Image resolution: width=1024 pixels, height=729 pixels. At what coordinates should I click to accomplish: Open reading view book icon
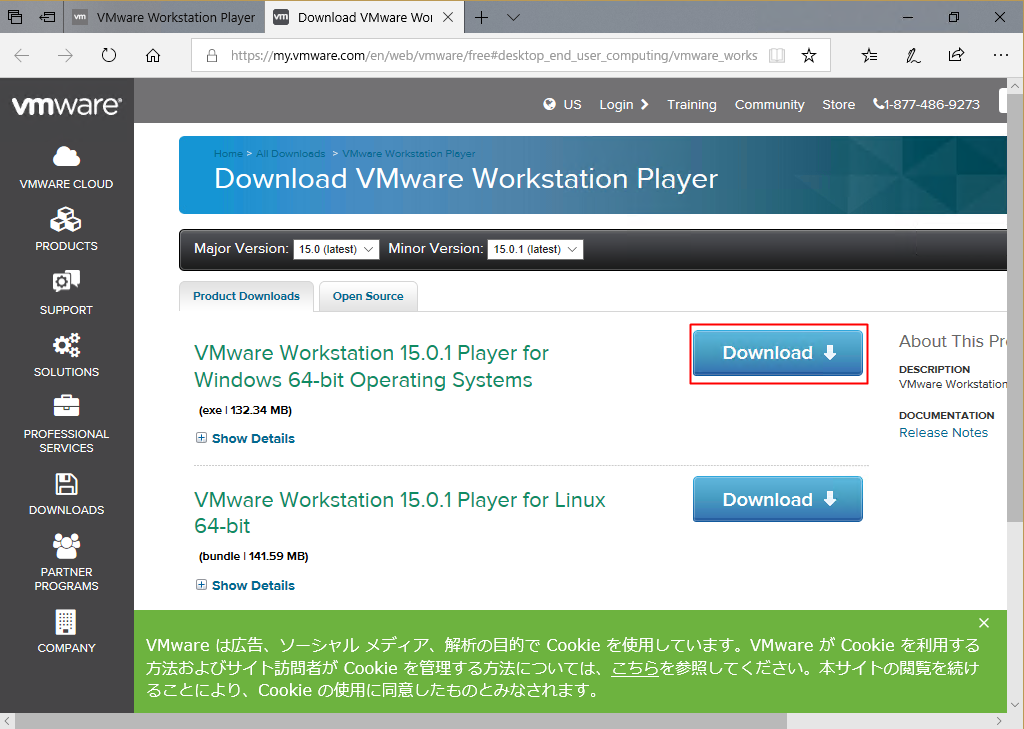point(777,56)
